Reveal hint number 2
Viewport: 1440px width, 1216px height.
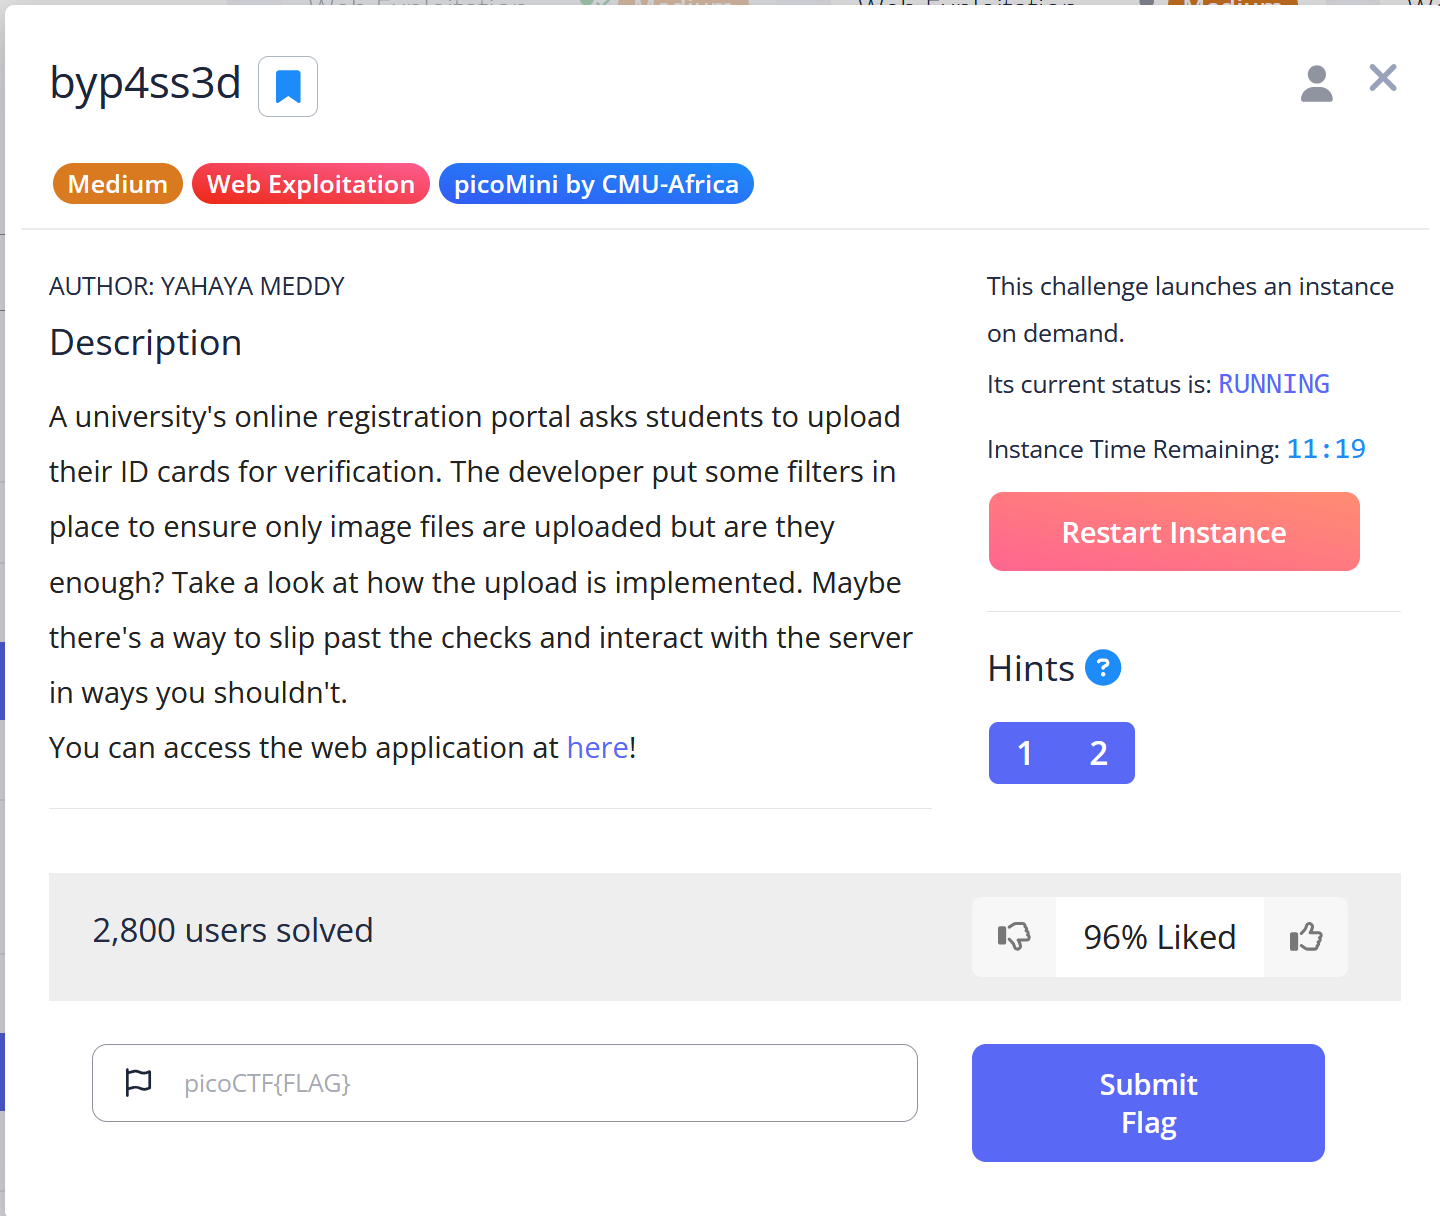click(1098, 753)
